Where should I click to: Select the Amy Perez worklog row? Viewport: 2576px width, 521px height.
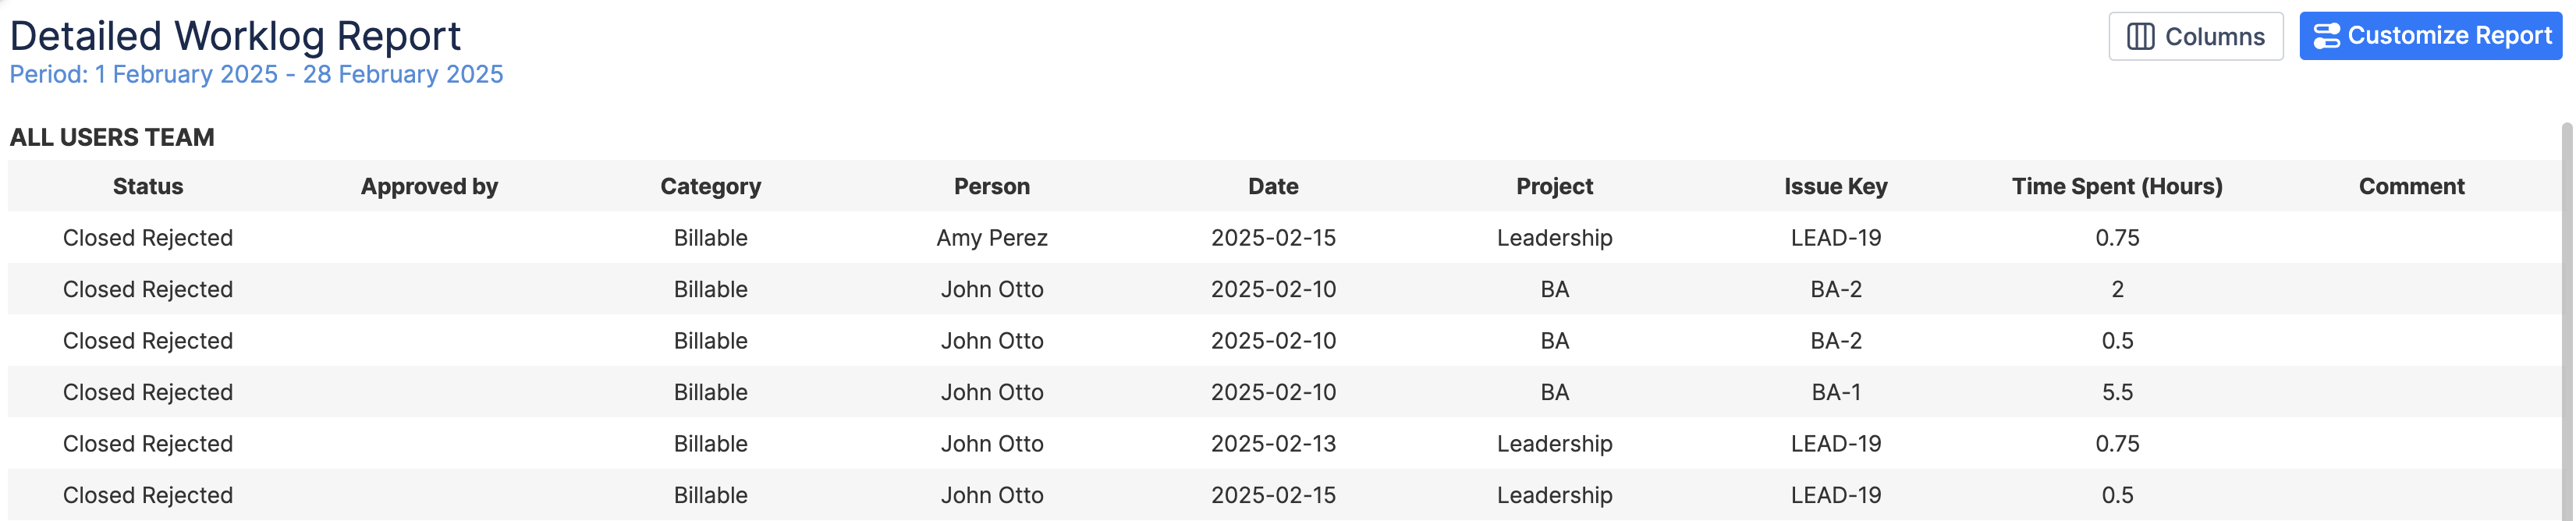992,238
